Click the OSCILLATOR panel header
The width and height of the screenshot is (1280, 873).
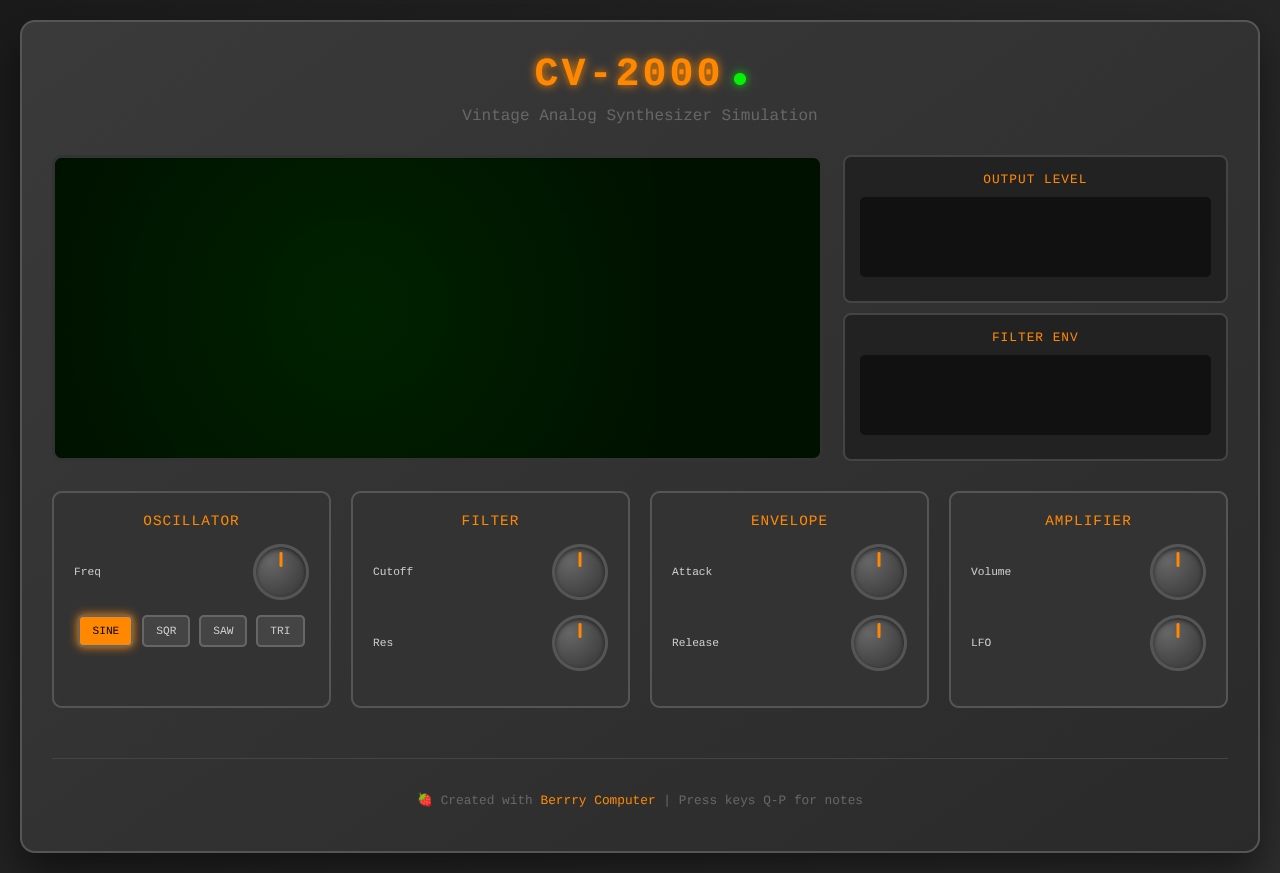(x=191, y=520)
